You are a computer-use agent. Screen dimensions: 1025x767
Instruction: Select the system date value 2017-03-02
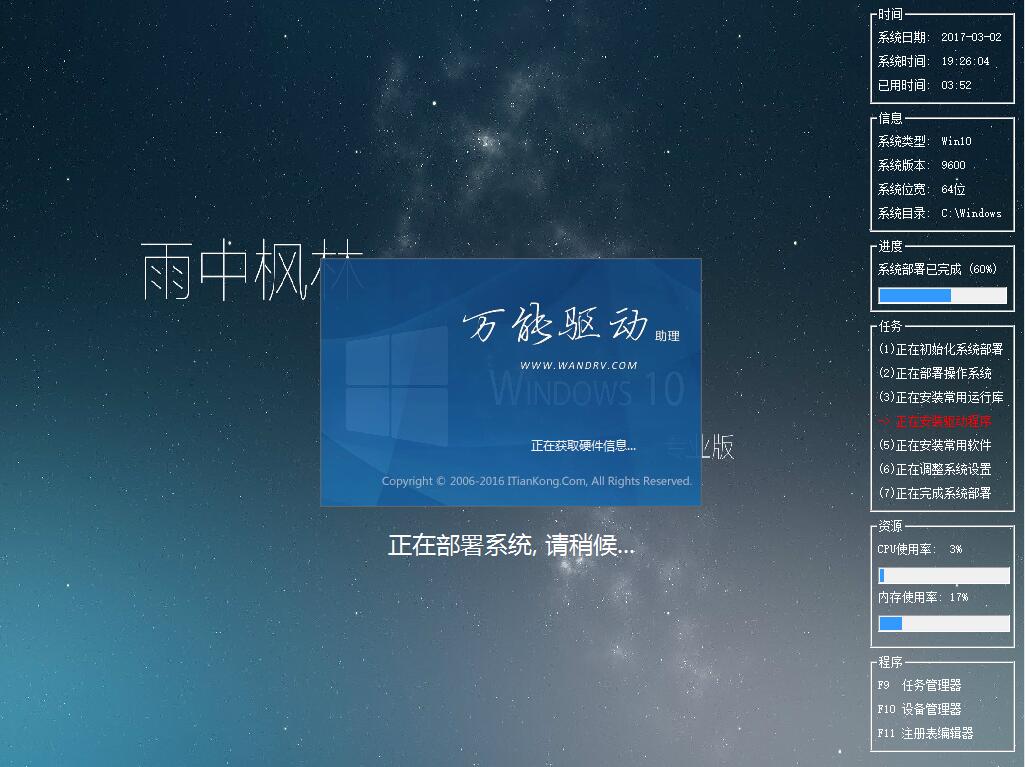click(971, 37)
